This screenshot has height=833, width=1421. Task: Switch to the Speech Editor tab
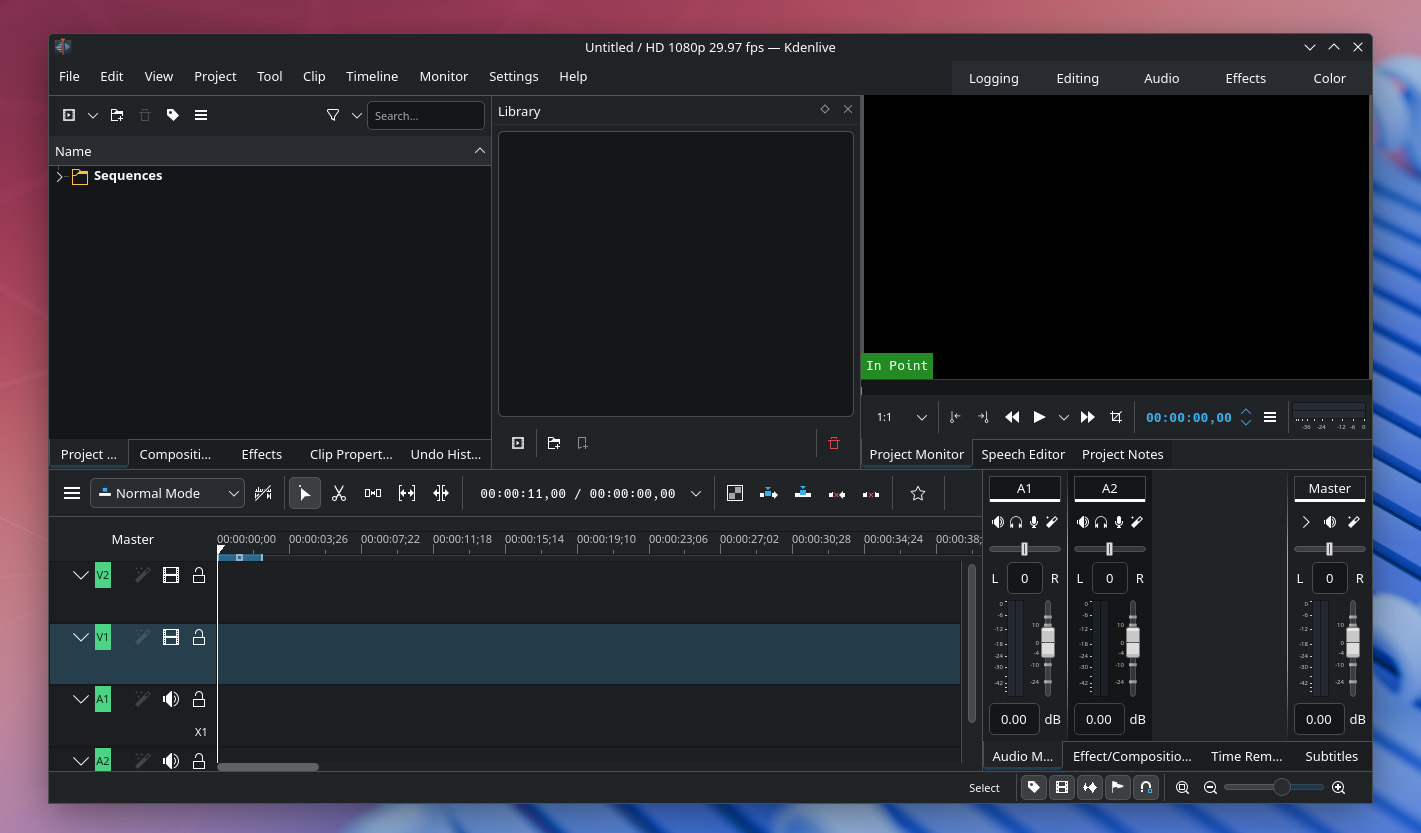tap(1022, 454)
